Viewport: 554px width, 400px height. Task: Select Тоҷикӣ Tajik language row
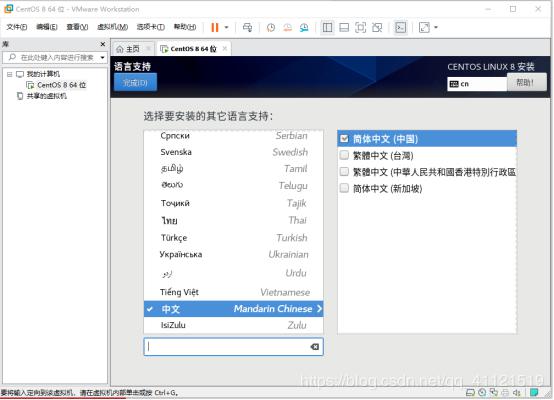coord(234,203)
